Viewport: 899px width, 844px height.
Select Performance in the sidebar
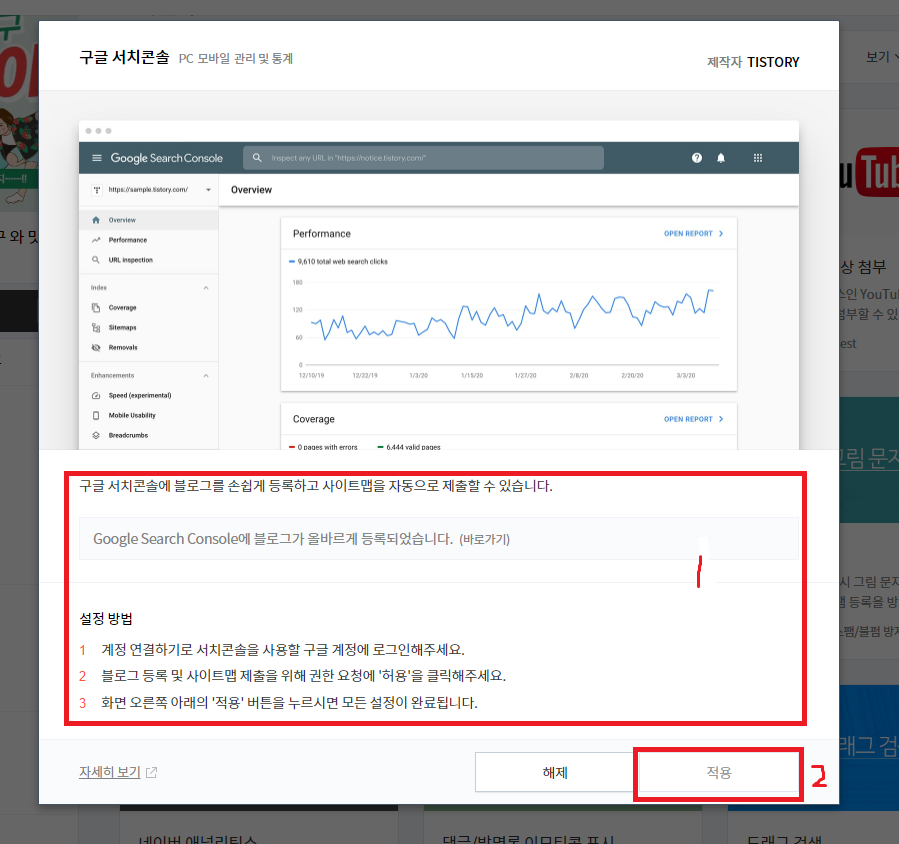(x=148, y=240)
